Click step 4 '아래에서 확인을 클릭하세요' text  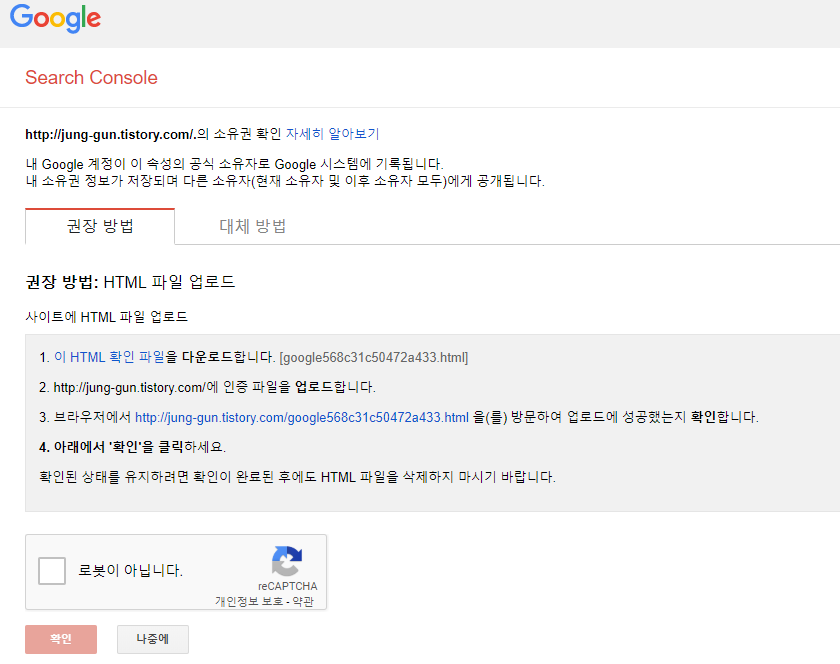pos(132,447)
